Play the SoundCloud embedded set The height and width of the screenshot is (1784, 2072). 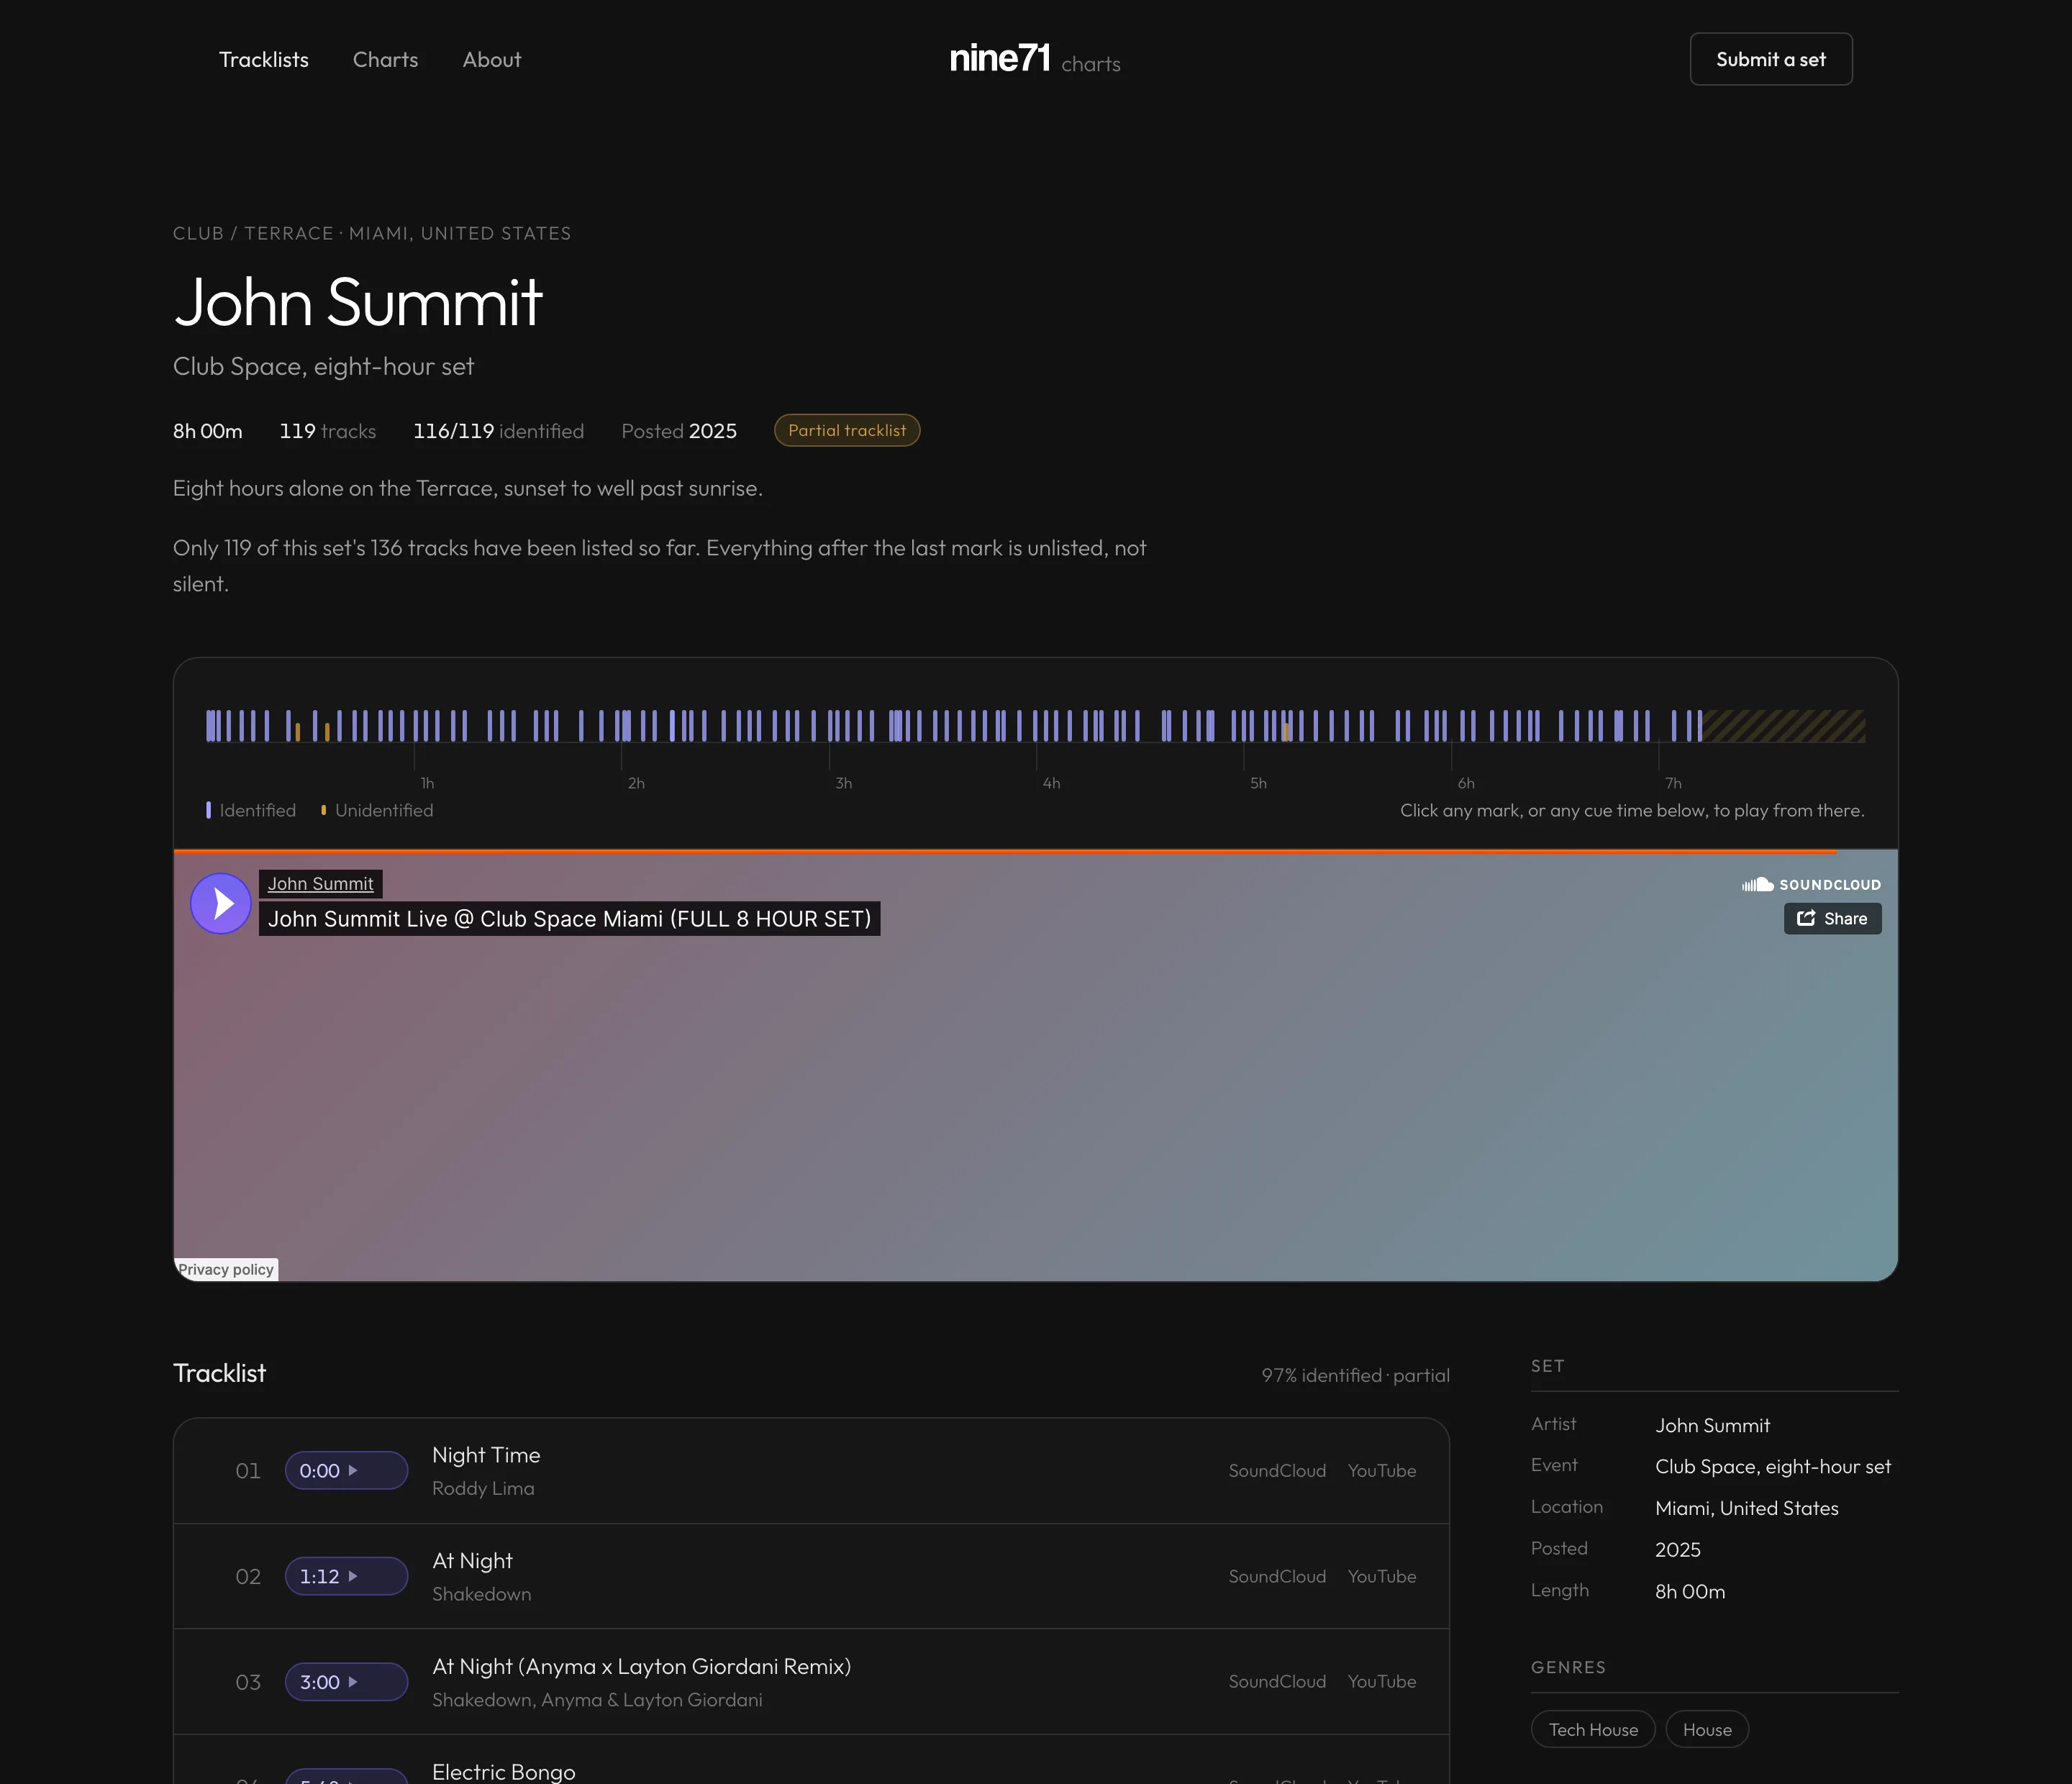[221, 903]
